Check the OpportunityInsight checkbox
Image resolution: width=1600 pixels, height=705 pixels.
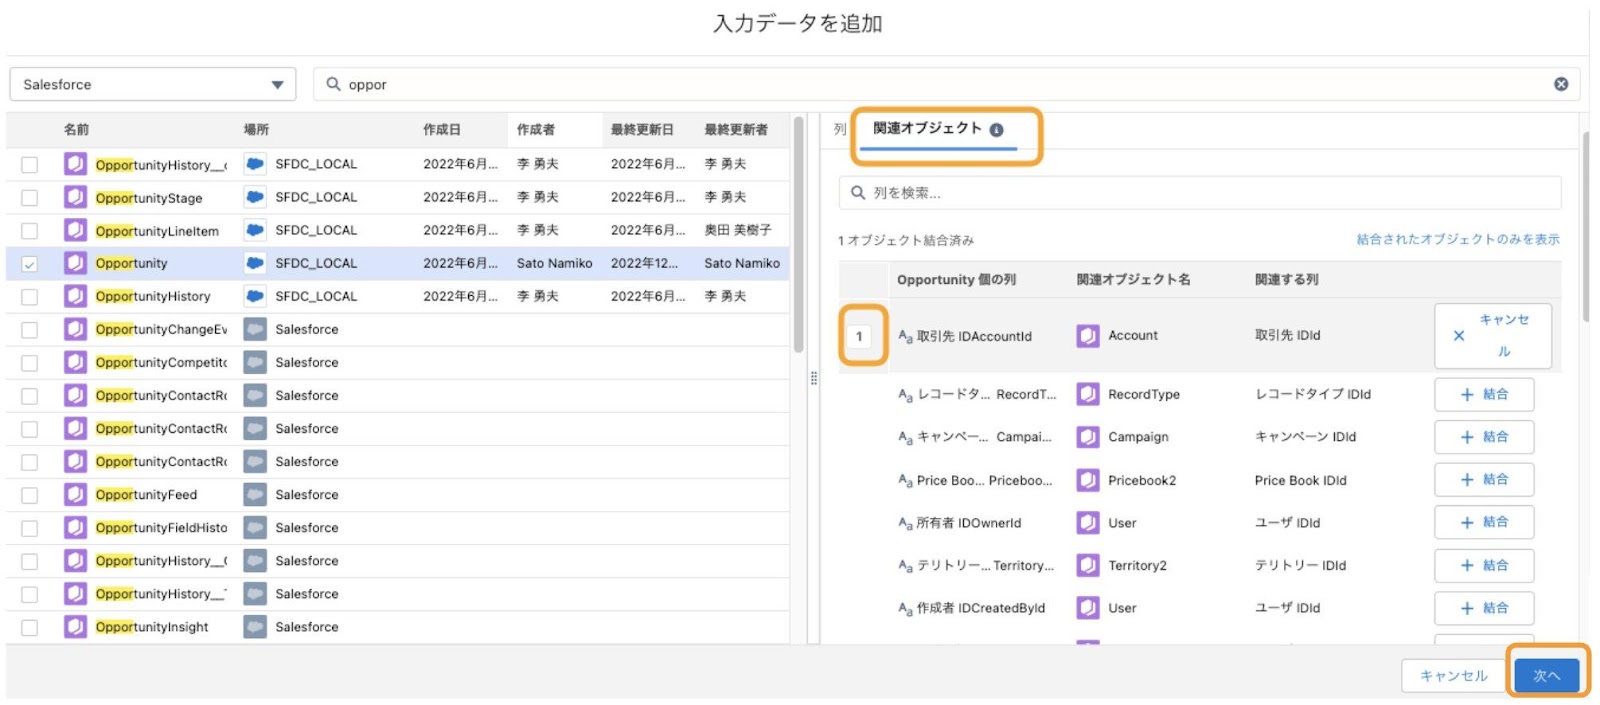(30, 627)
